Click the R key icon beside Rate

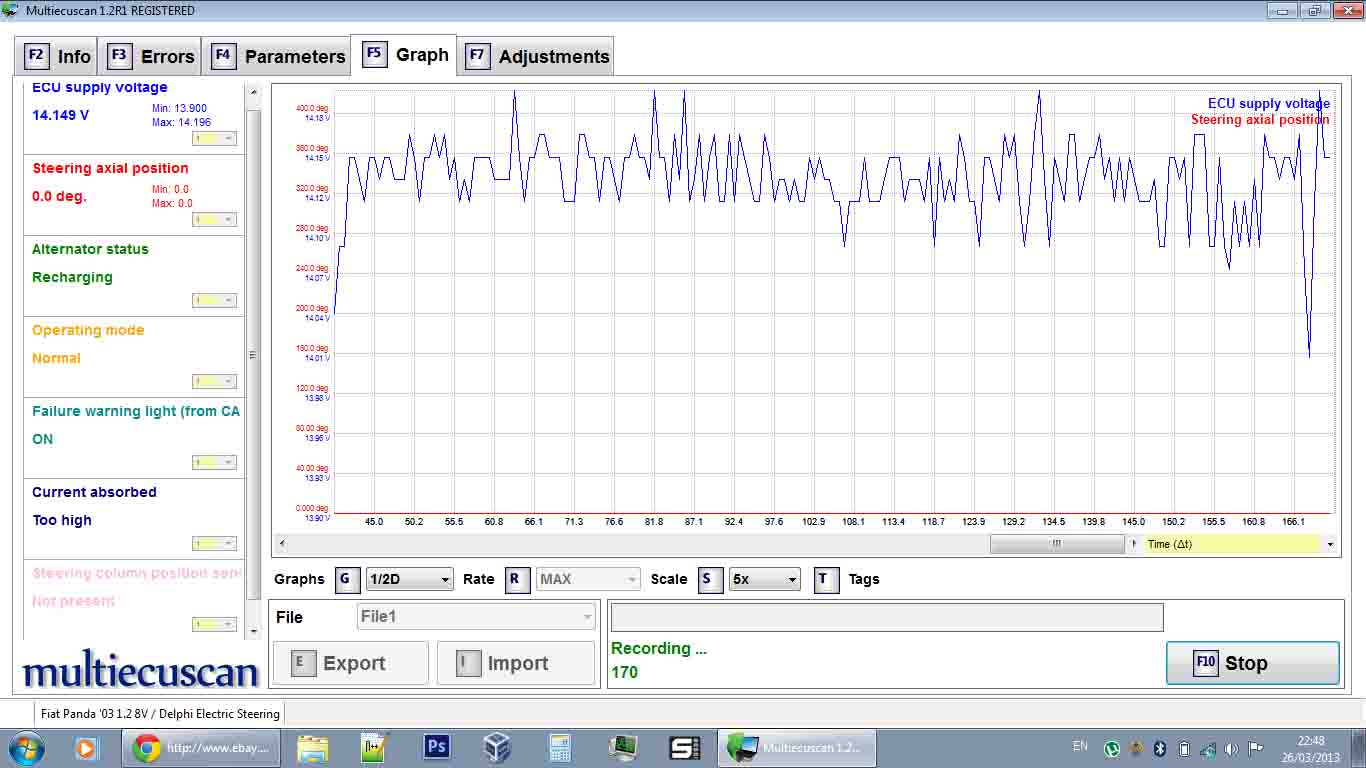[516, 579]
